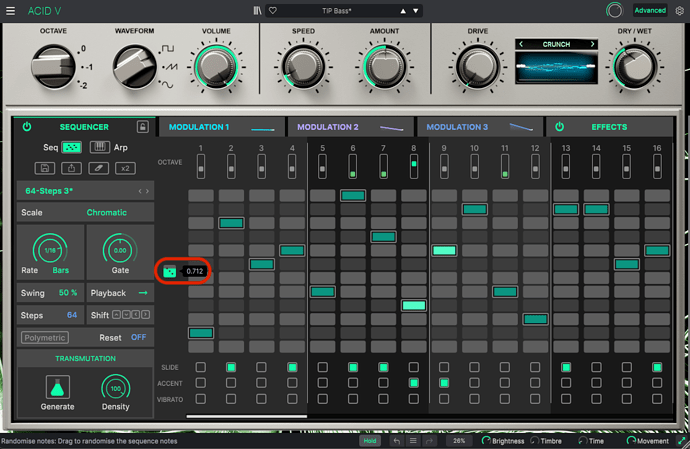Select previous preset with up arrow
690x449 pixels.
403,11
